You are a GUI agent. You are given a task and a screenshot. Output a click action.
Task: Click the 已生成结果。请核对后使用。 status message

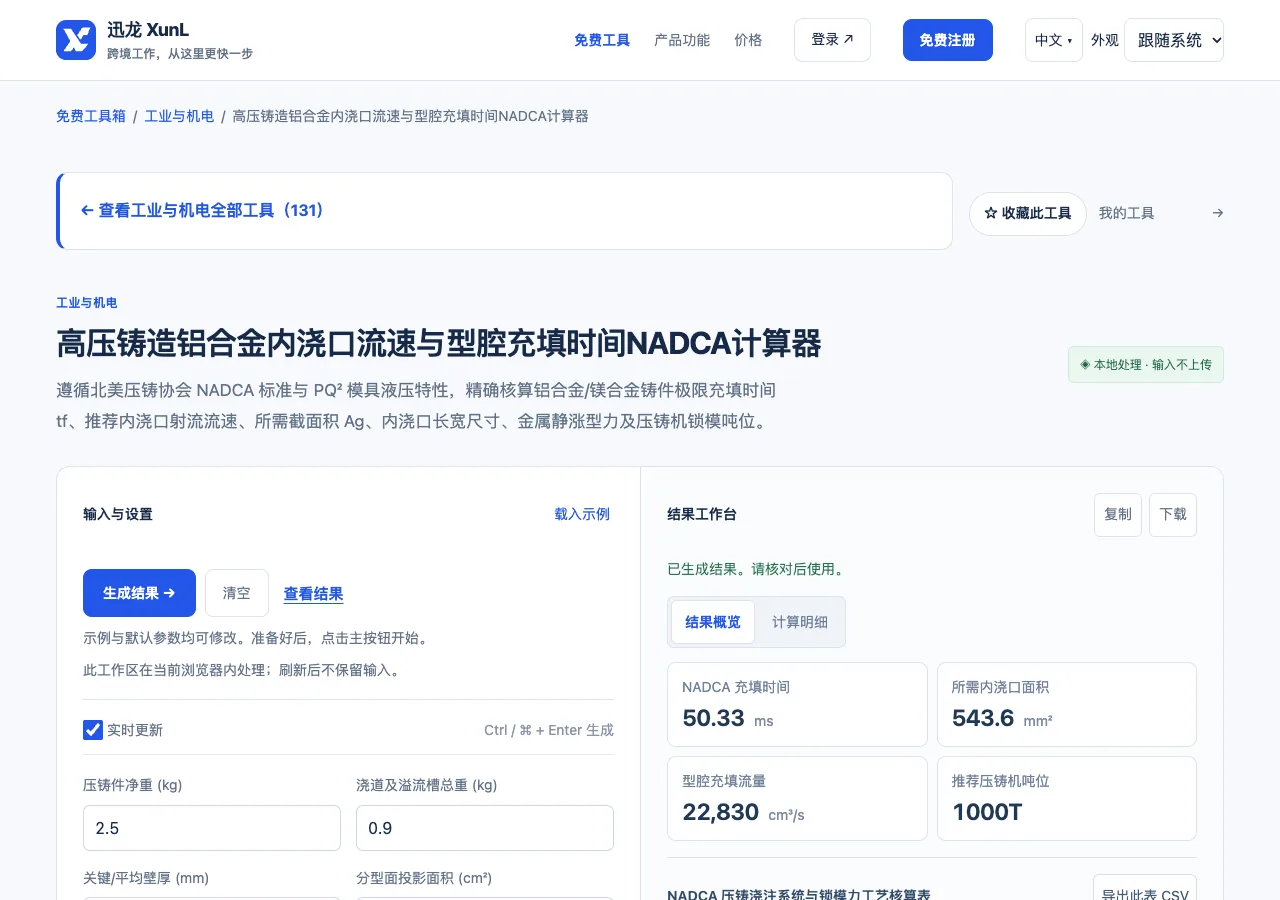[756, 570]
